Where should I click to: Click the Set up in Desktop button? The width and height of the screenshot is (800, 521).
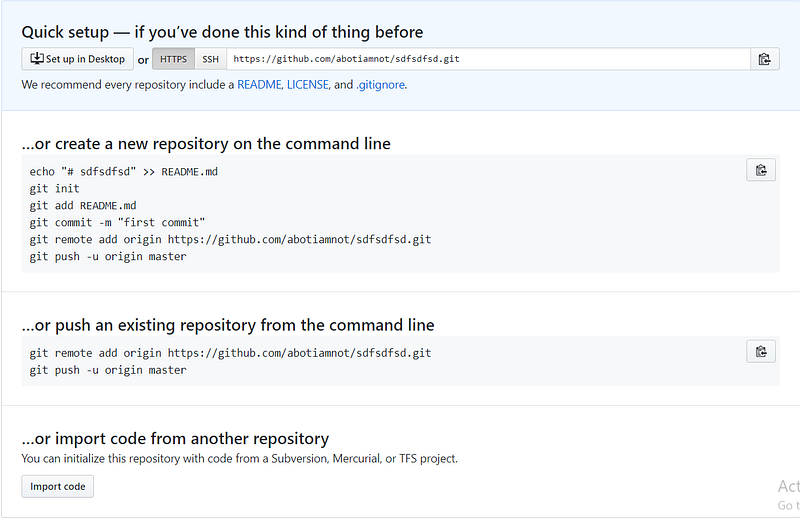pos(77,59)
